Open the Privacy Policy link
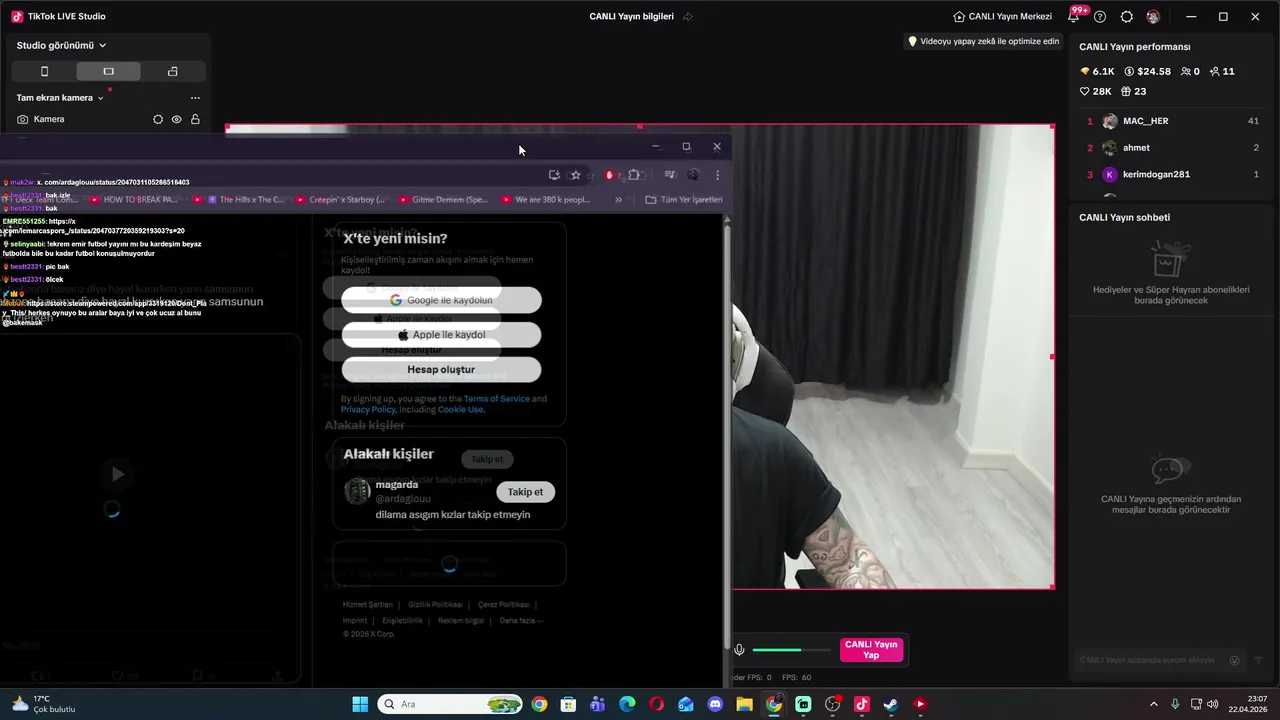Screen dimensions: 1280x720 click(x=368, y=409)
